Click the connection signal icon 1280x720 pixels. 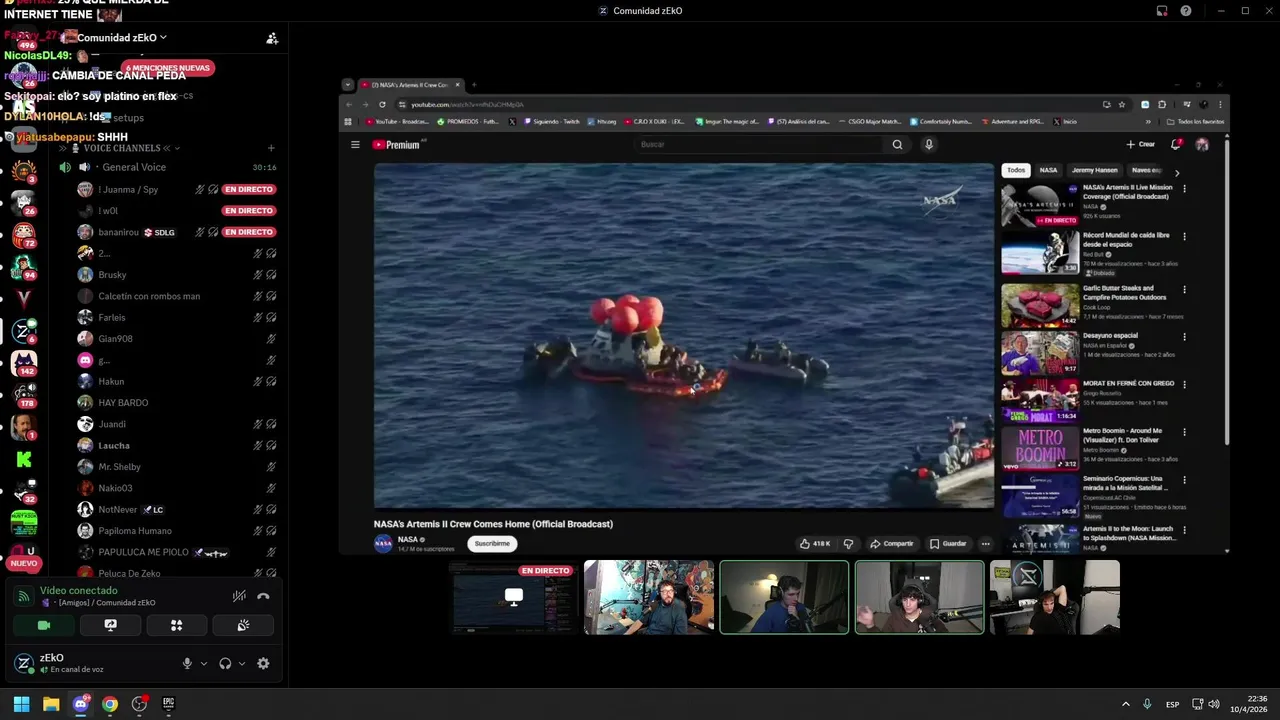click(x=24, y=596)
